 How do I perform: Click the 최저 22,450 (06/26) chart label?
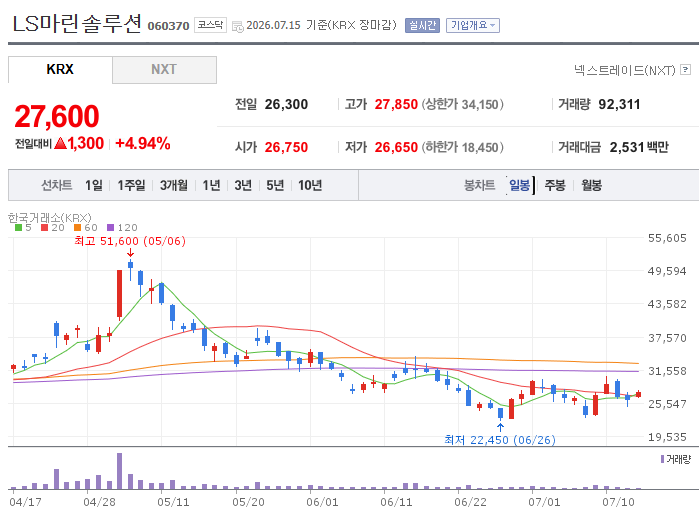pos(500,440)
